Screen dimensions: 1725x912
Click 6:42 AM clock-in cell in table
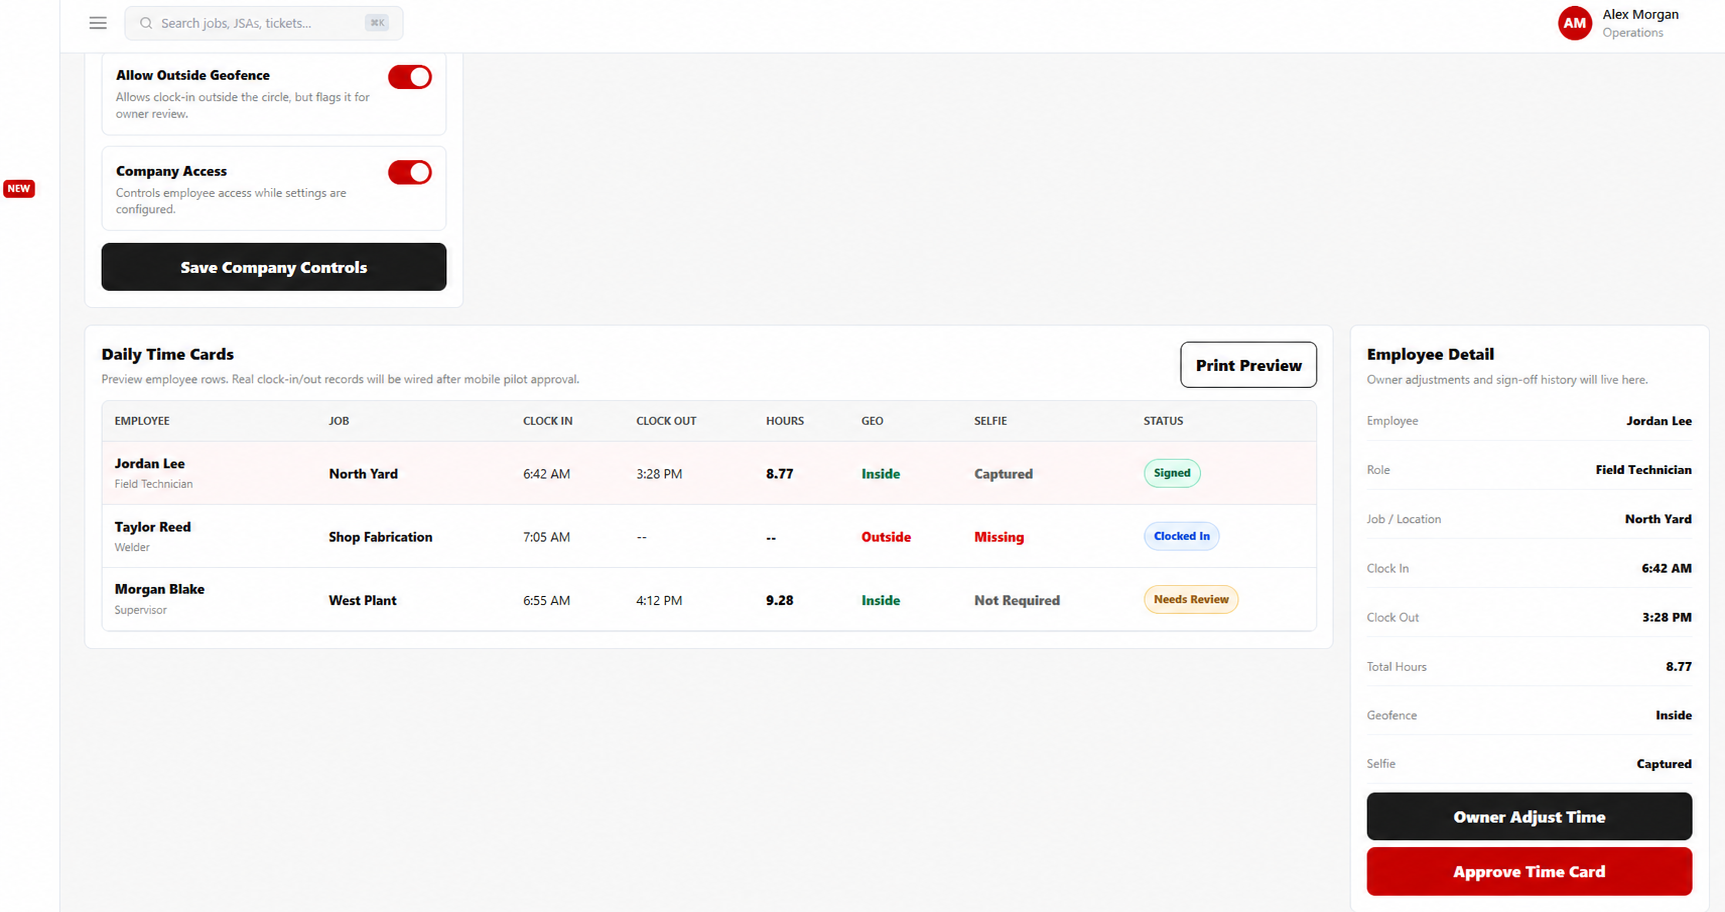pyautogui.click(x=546, y=474)
